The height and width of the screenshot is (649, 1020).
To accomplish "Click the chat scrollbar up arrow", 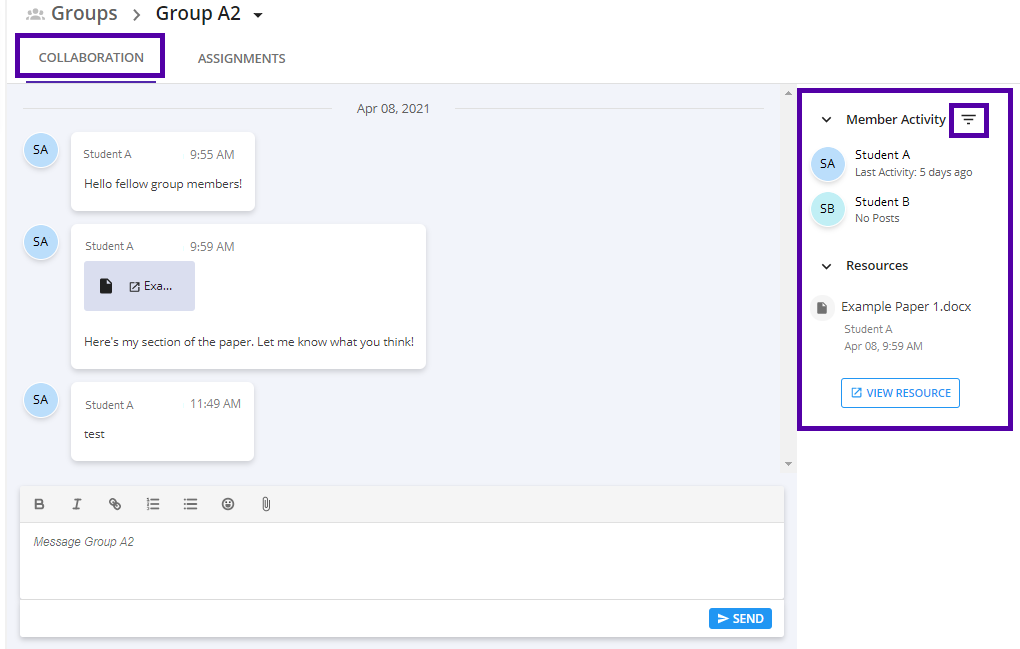I will click(x=788, y=94).
